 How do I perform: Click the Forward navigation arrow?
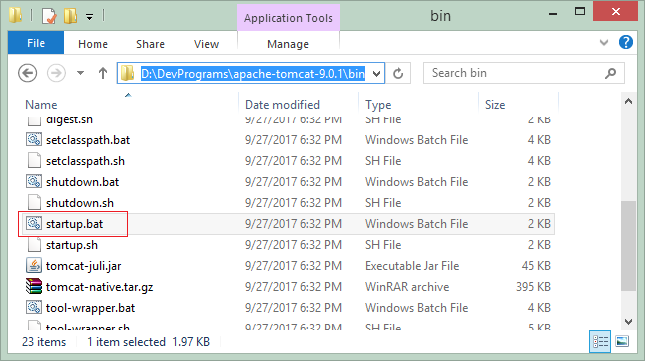click(56, 74)
